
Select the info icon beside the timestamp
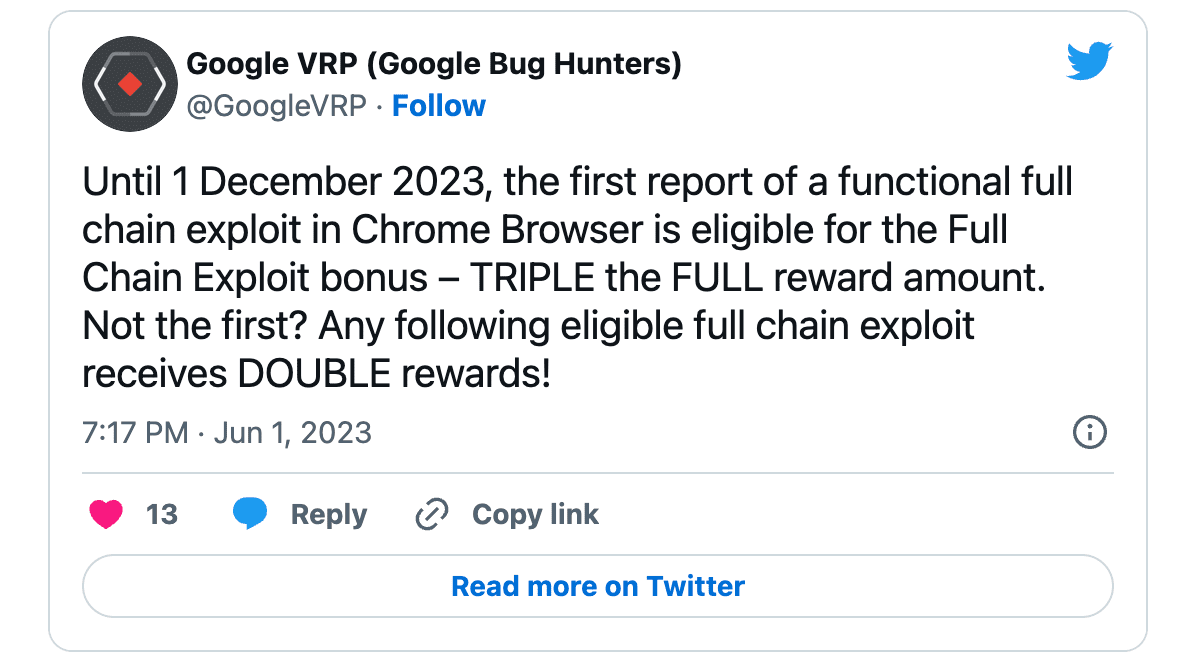pyautogui.click(x=1090, y=432)
